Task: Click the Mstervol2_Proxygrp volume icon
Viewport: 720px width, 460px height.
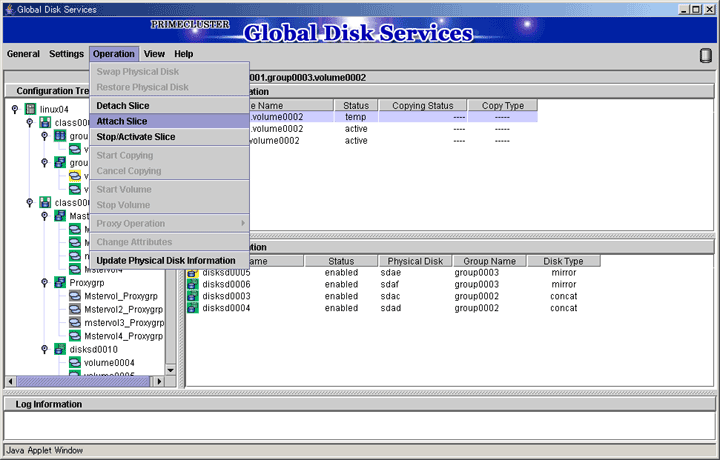Action: pos(75,309)
